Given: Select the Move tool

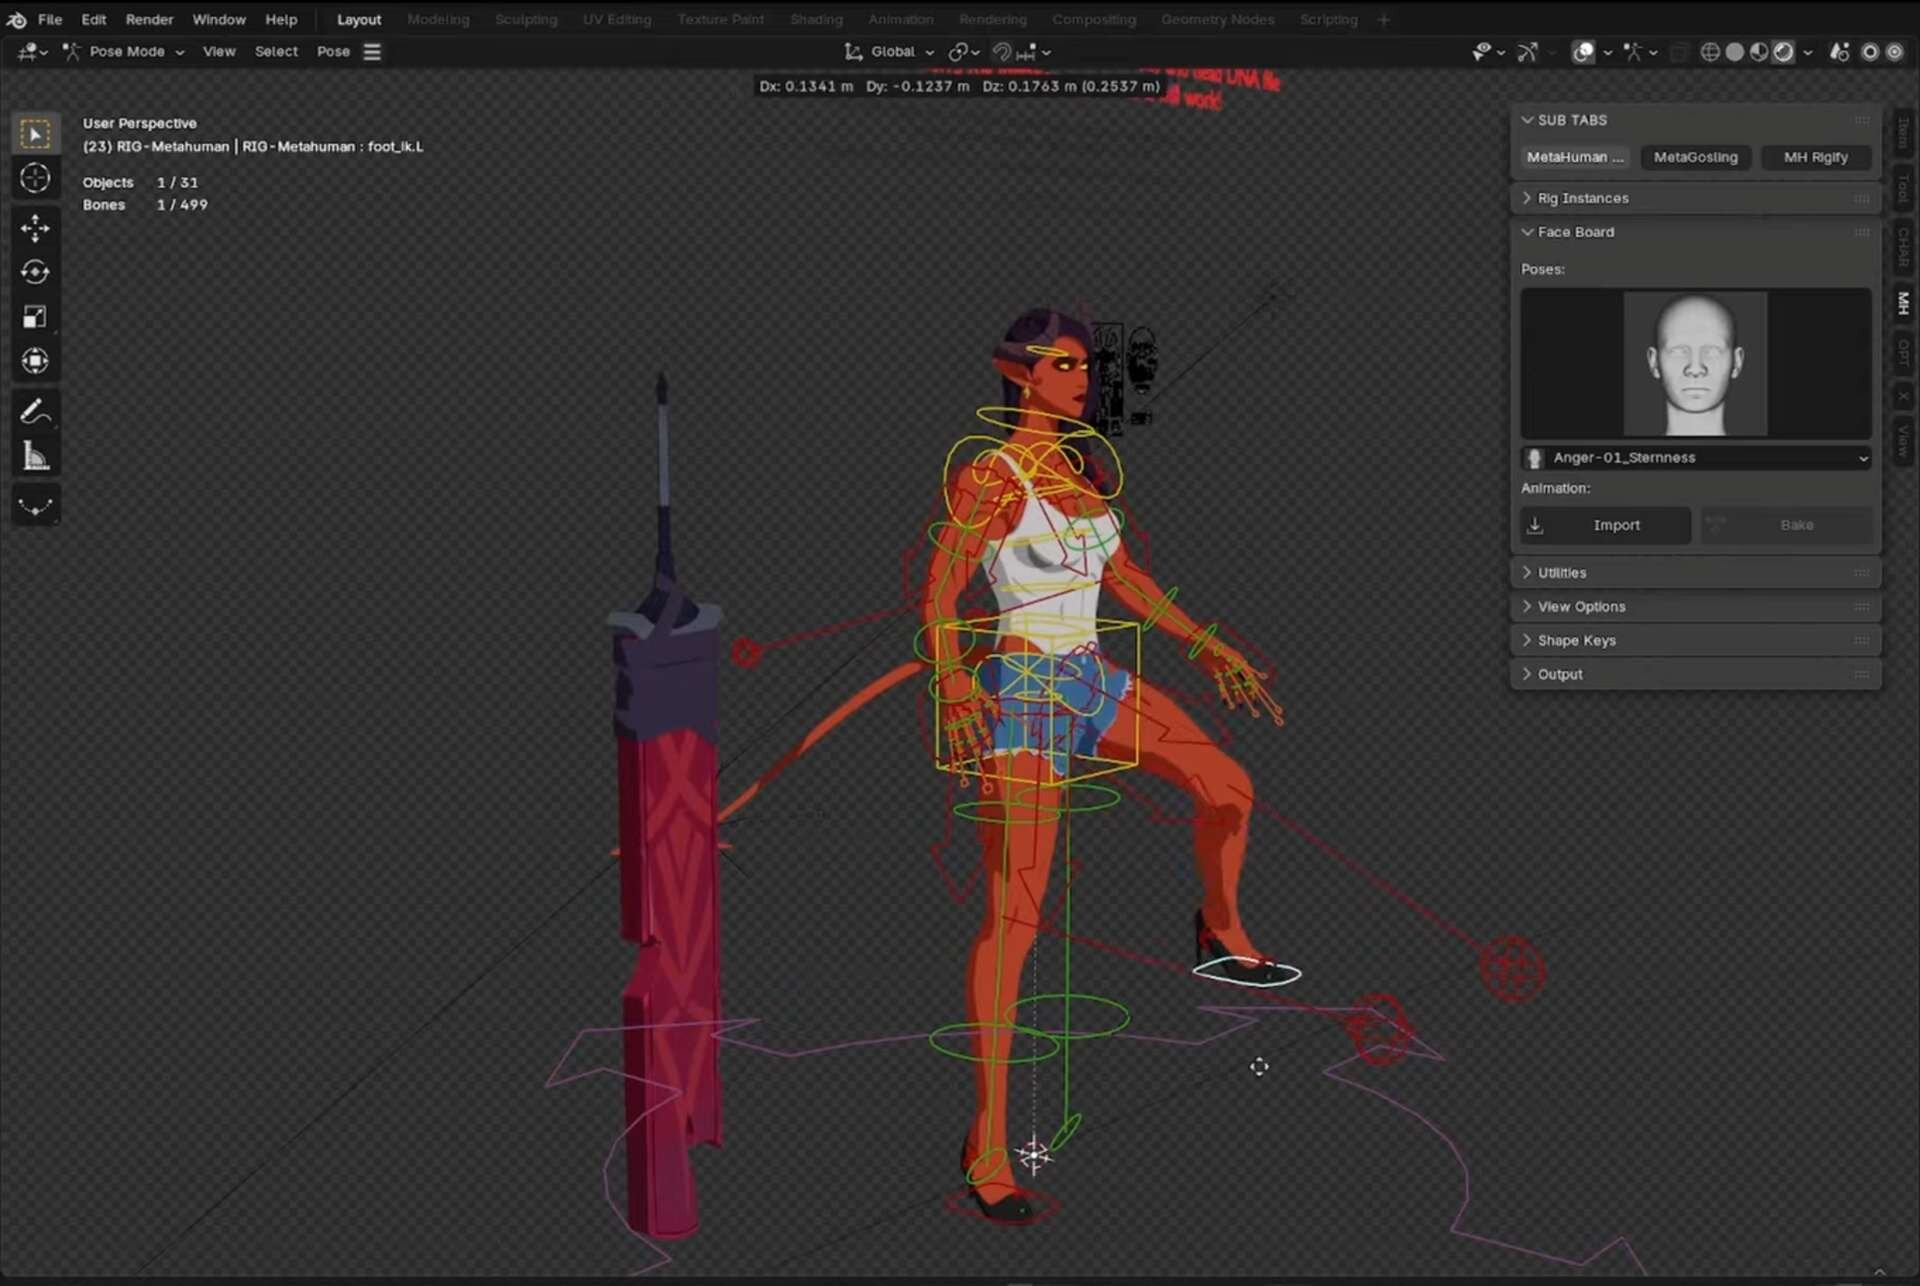Looking at the screenshot, I should (x=35, y=228).
